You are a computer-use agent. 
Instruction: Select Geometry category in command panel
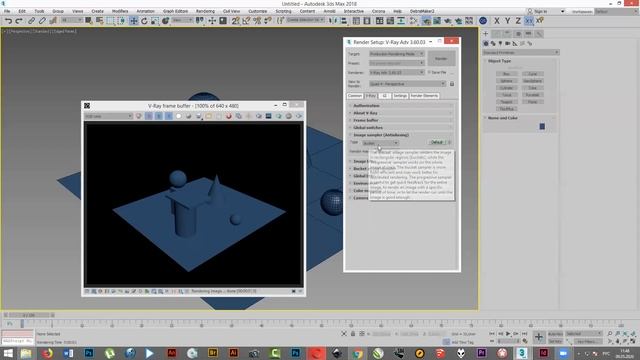click(486, 43)
